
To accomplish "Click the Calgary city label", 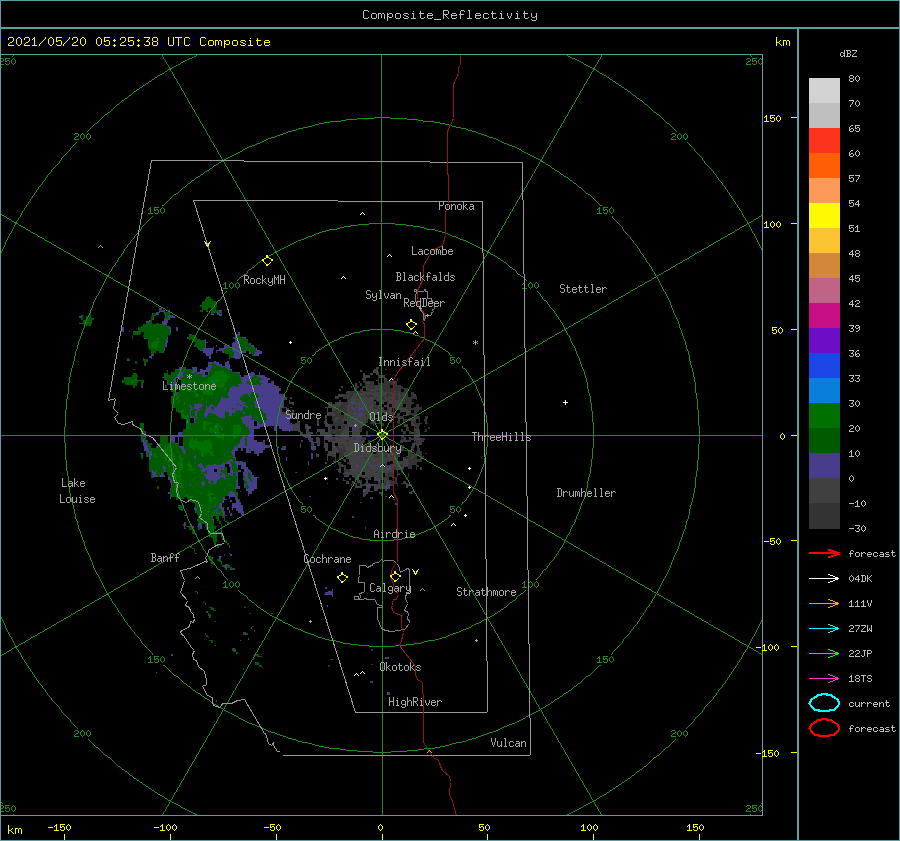I will click(390, 588).
